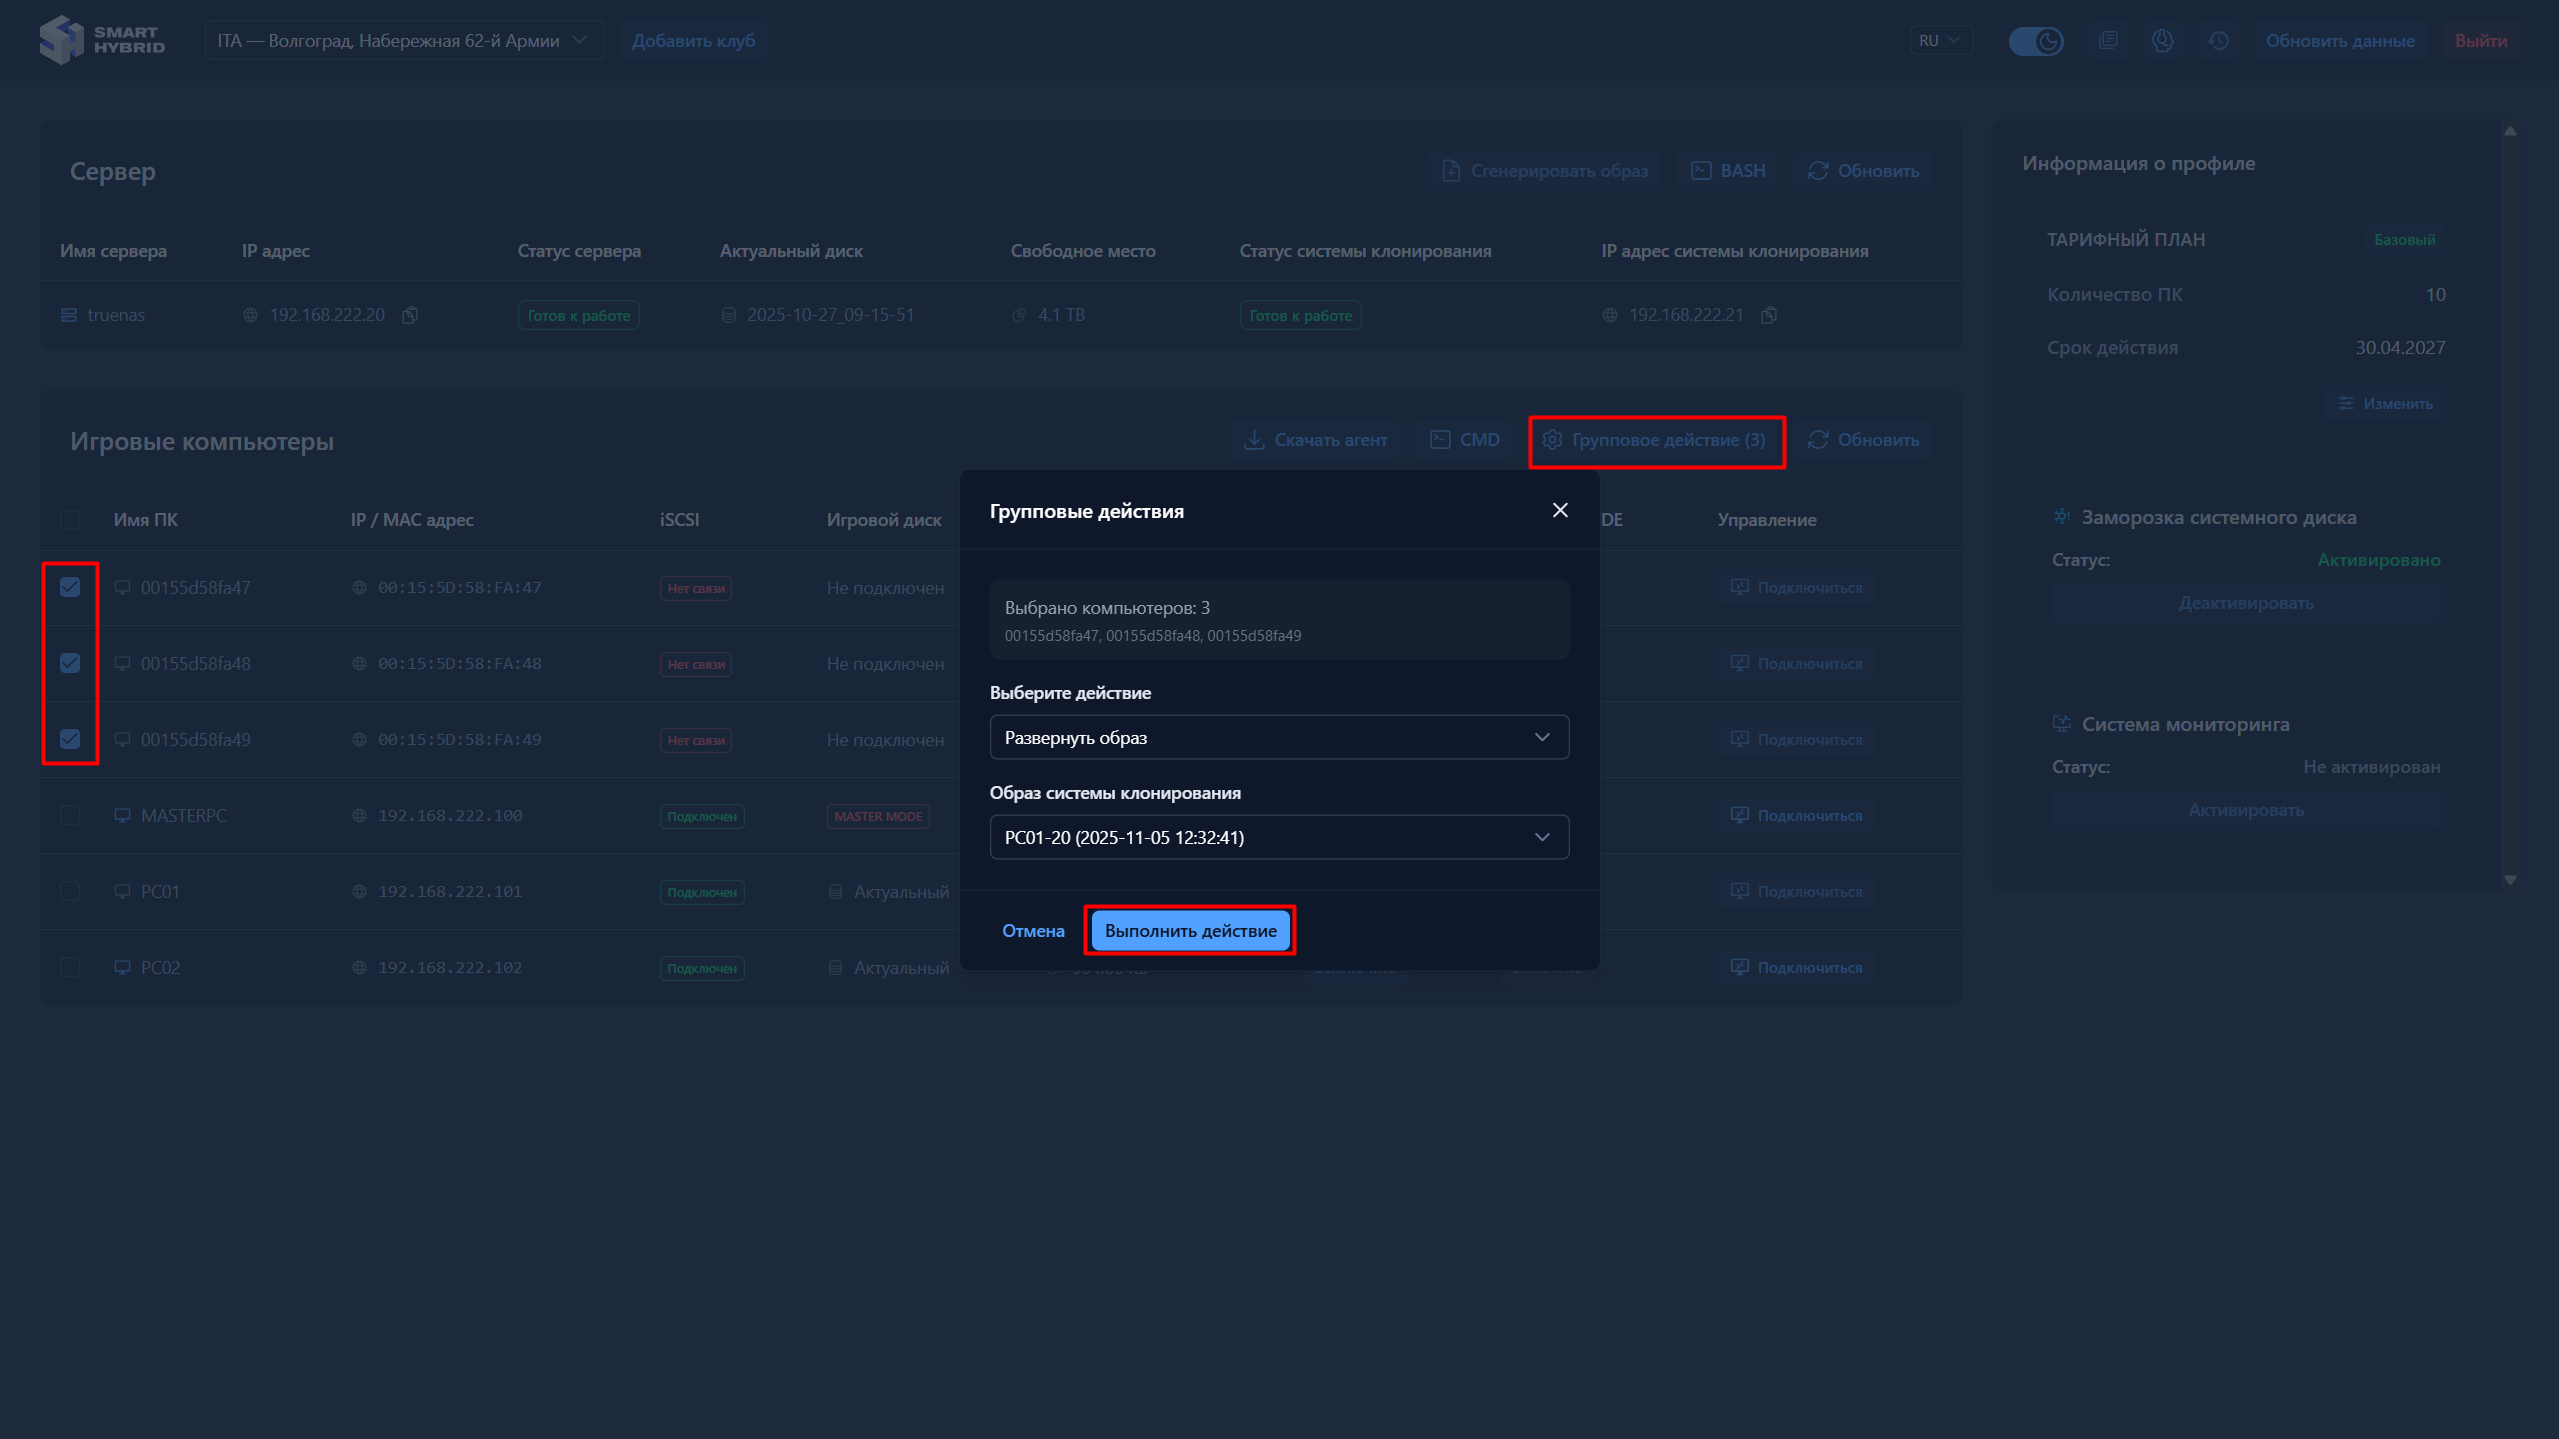Click the Smart Hybrid logo
Screen dimensions: 2559x1439
(x=102, y=40)
